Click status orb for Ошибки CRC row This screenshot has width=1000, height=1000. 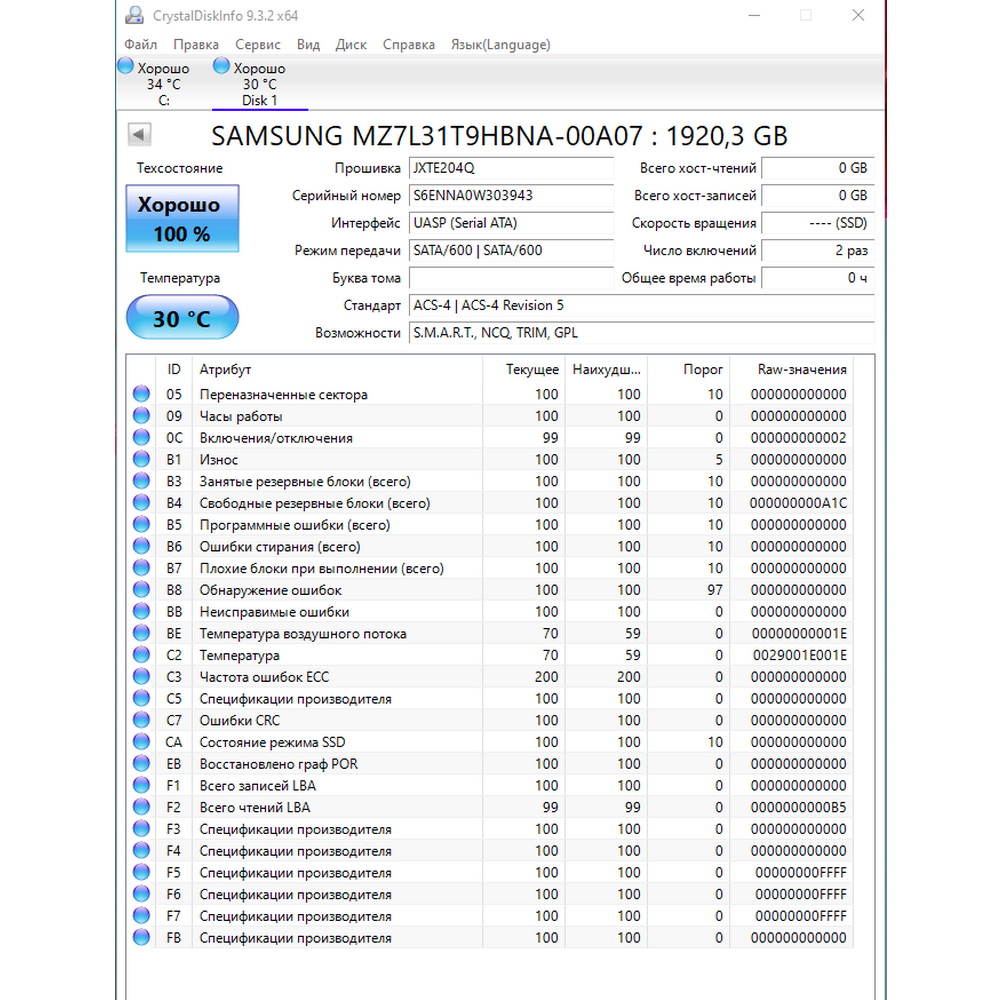coord(141,720)
